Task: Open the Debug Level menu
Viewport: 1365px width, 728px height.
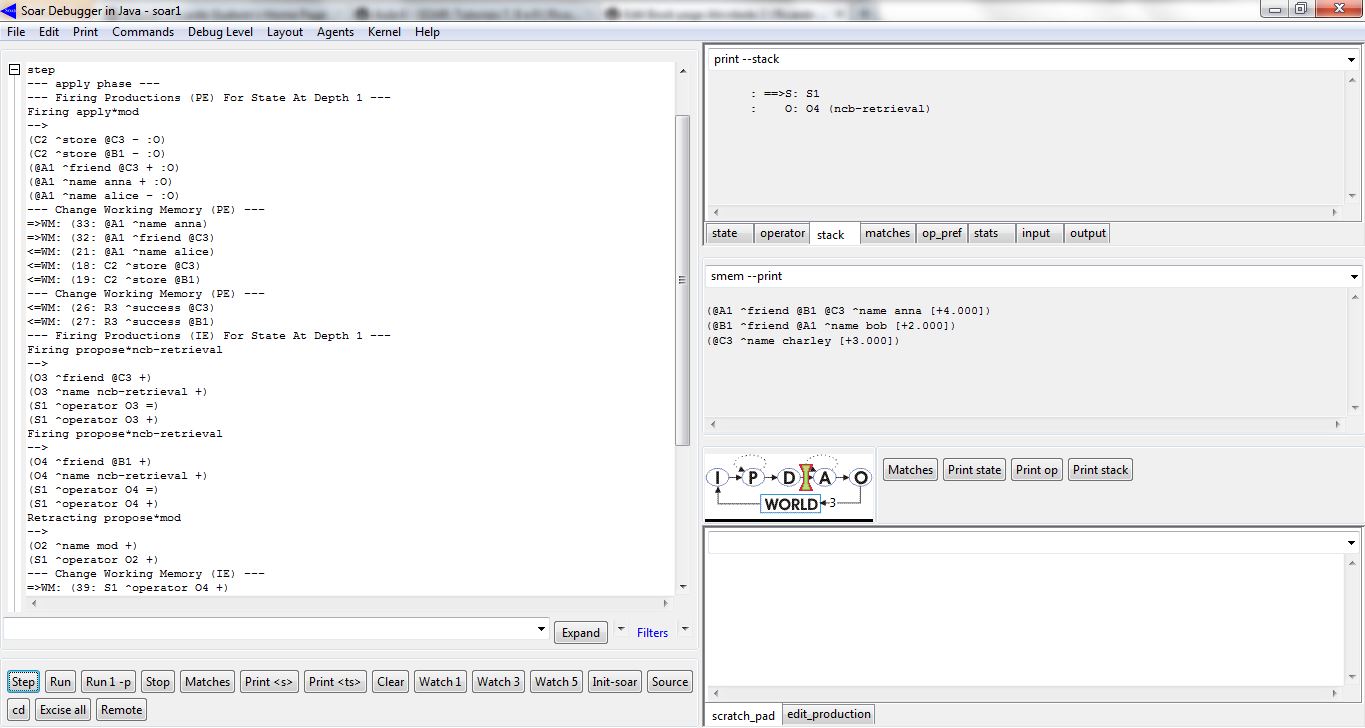Action: [220, 32]
